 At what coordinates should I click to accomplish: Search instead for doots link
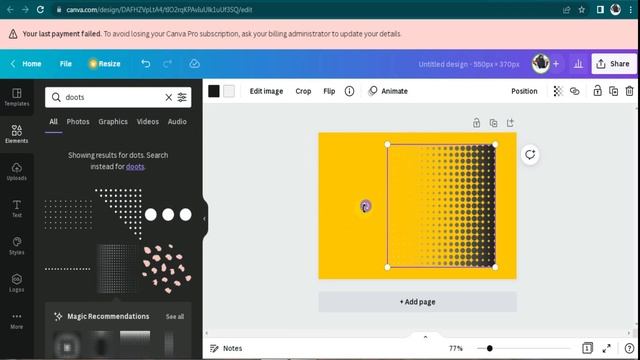(x=135, y=167)
